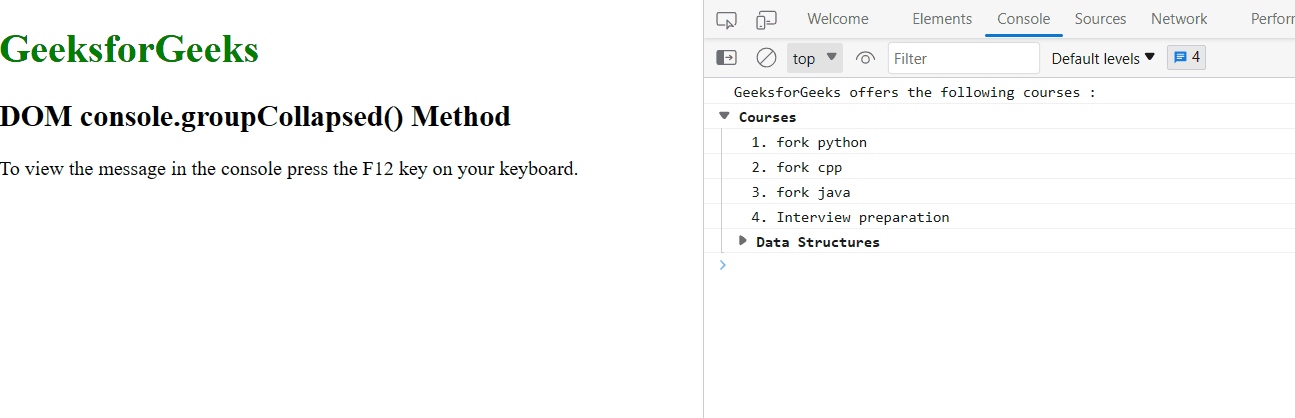Screen dimensions: 1295x418
Task: Switch to the Welcome tab
Action: click(838, 19)
